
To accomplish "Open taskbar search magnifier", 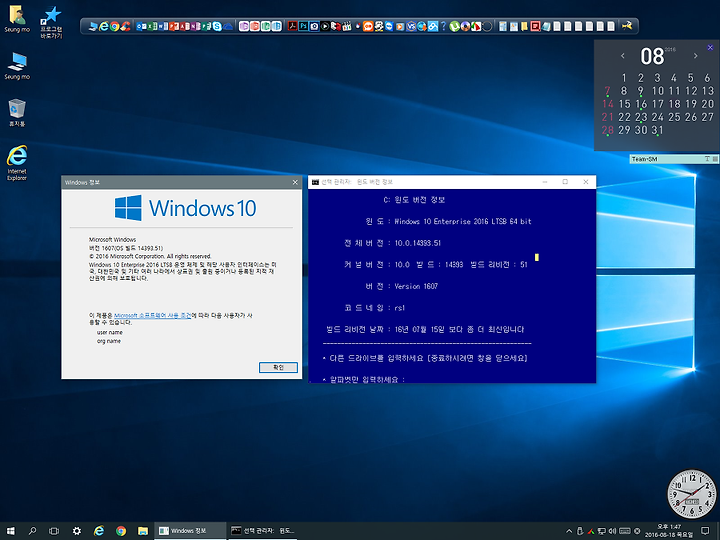I will pos(32,531).
